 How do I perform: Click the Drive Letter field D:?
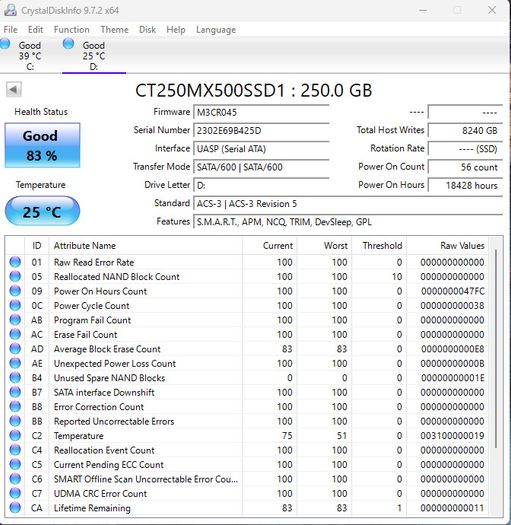click(x=261, y=185)
